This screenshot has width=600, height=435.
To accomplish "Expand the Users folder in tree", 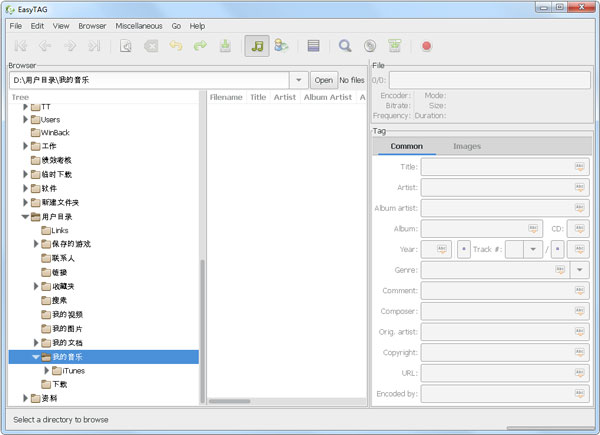I will pos(25,119).
